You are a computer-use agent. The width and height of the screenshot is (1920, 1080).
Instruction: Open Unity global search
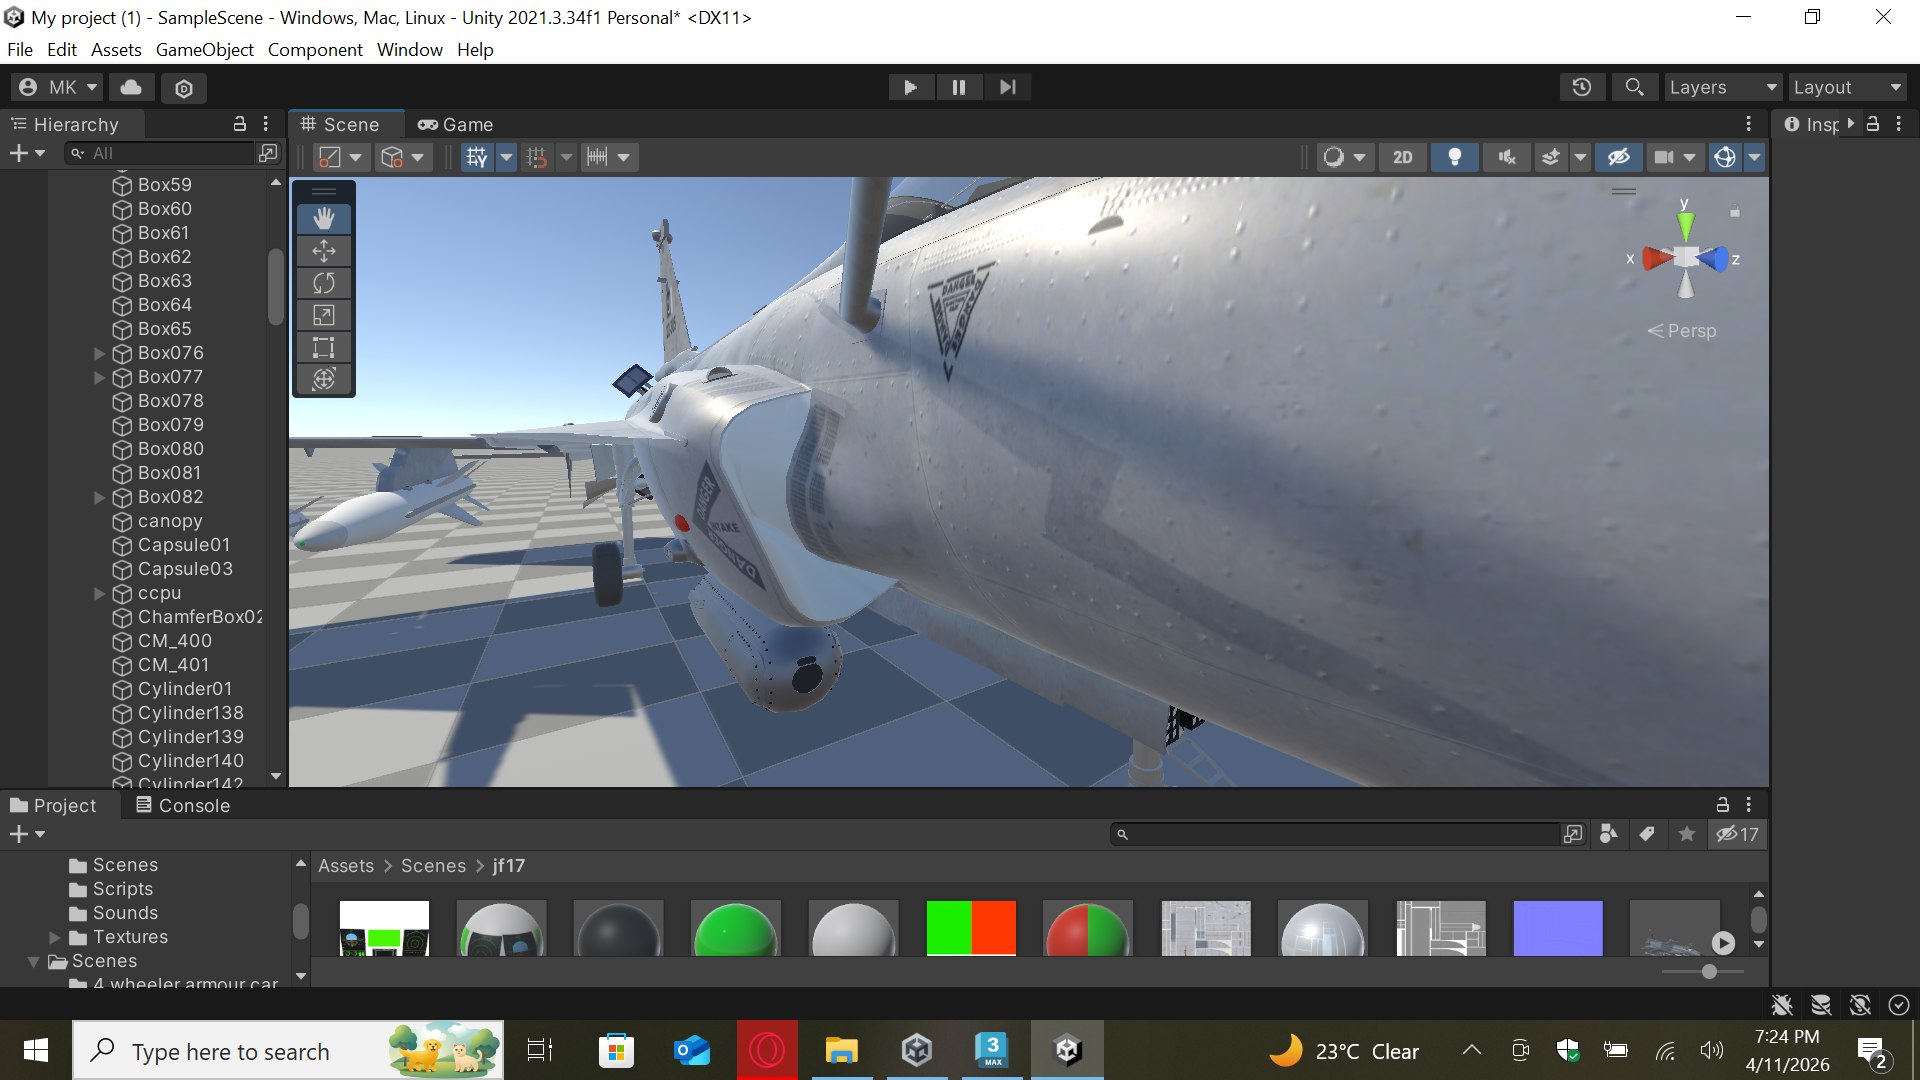[1634, 87]
